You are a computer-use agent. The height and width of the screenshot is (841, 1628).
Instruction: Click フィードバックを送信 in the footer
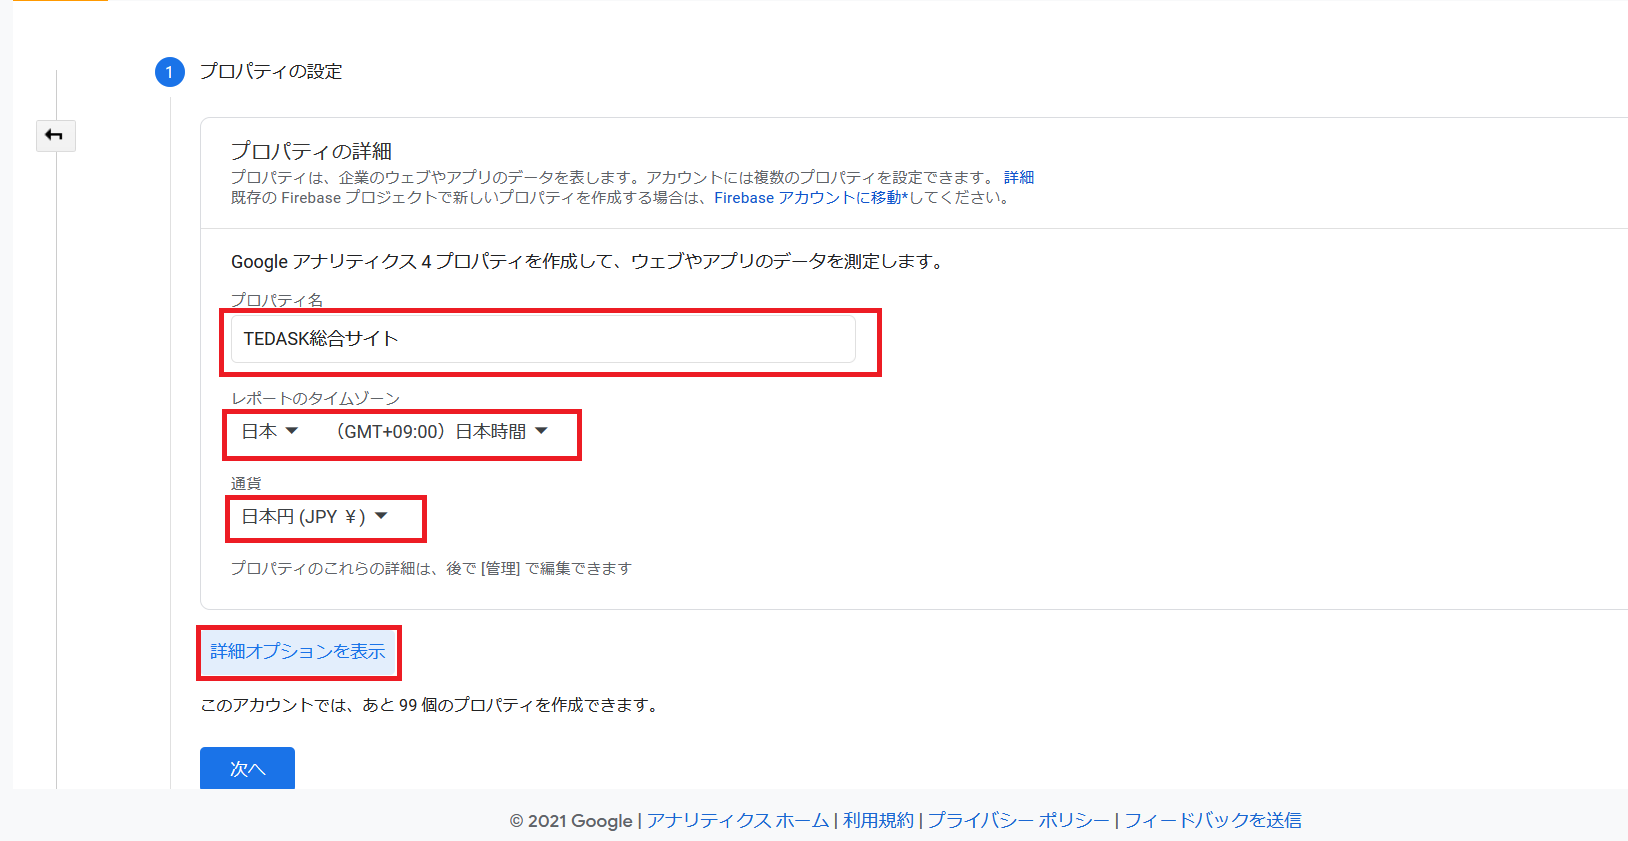(1212, 821)
